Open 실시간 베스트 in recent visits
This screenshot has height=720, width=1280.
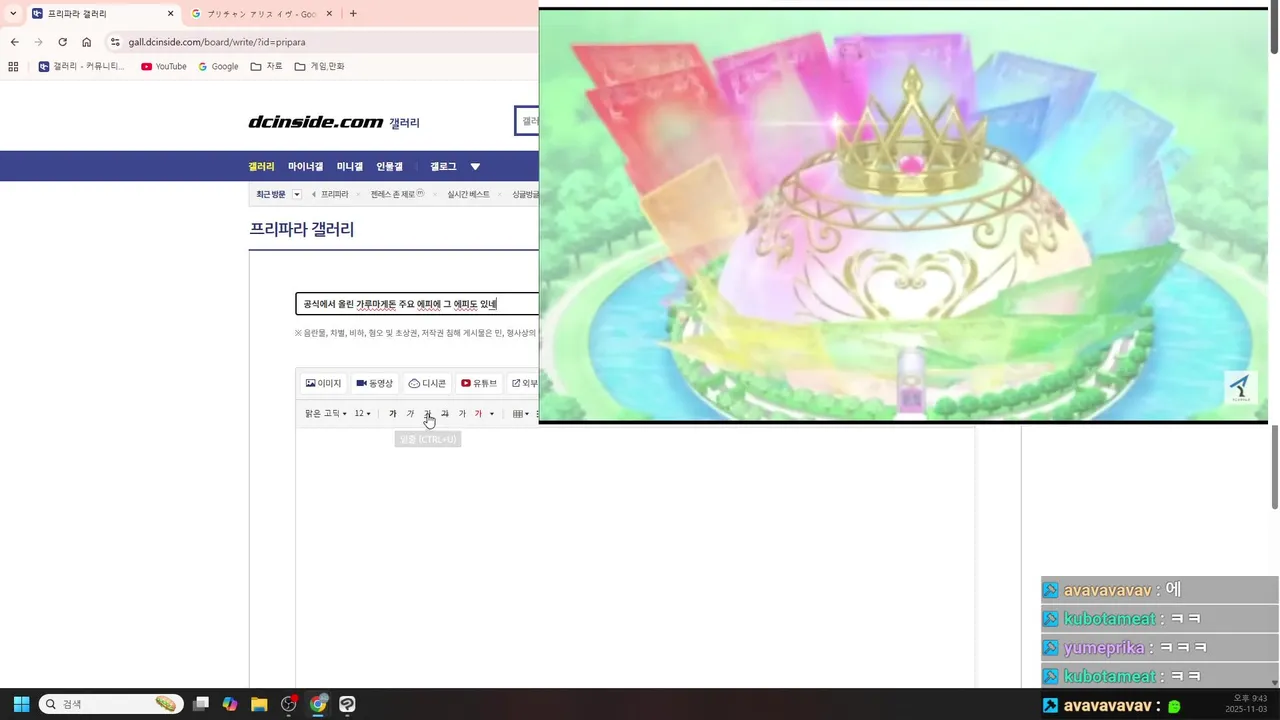click(469, 195)
